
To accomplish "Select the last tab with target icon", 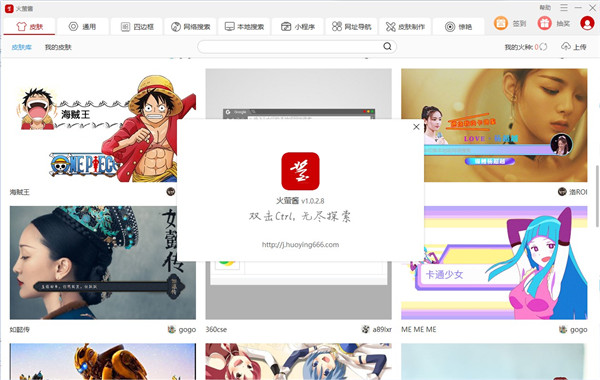I will 458,26.
